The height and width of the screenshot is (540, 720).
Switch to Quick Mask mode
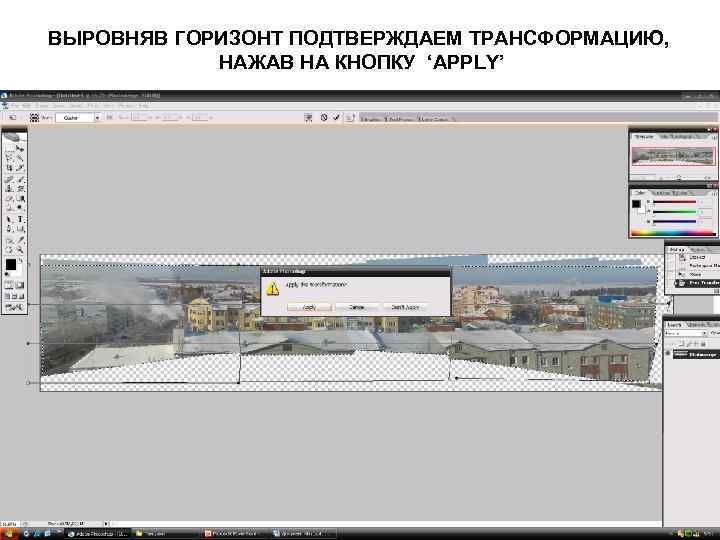pyautogui.click(x=20, y=285)
